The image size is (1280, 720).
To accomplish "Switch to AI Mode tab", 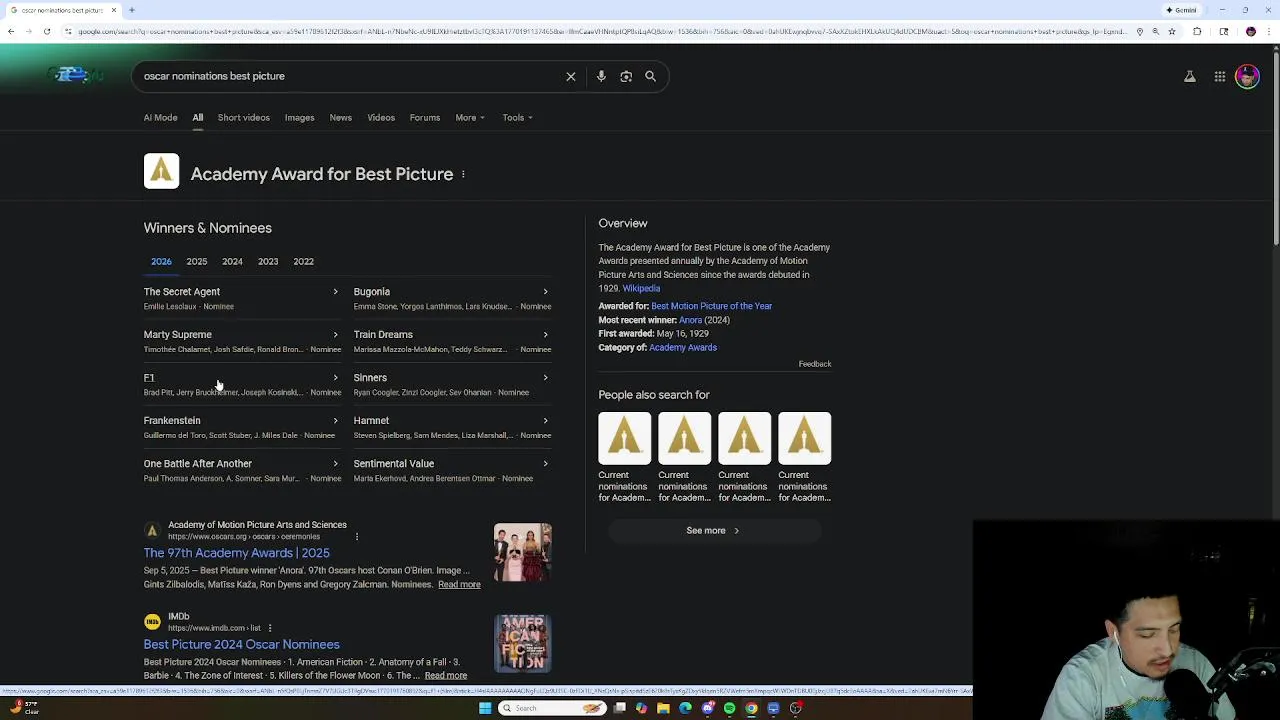I will tap(160, 118).
